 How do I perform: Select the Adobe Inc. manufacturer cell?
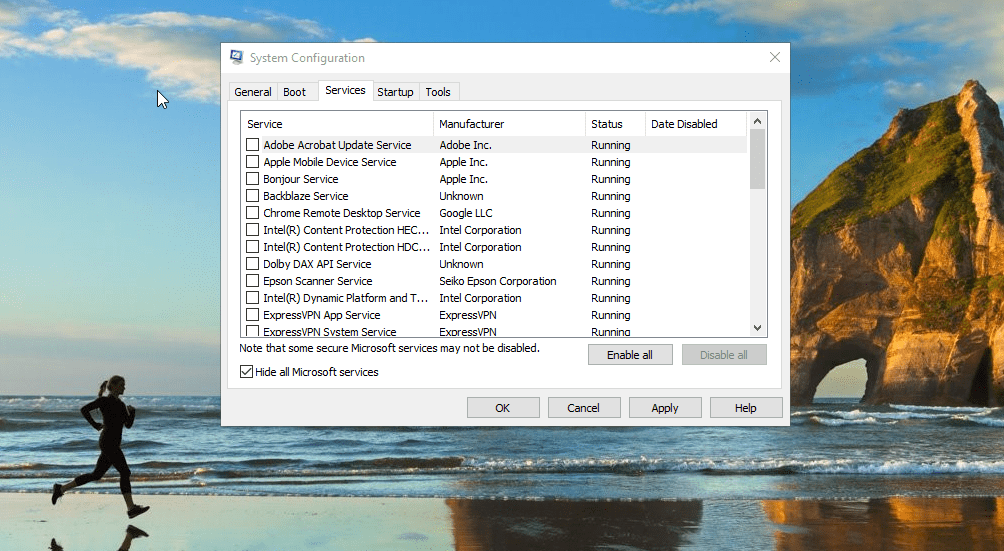click(x=466, y=145)
